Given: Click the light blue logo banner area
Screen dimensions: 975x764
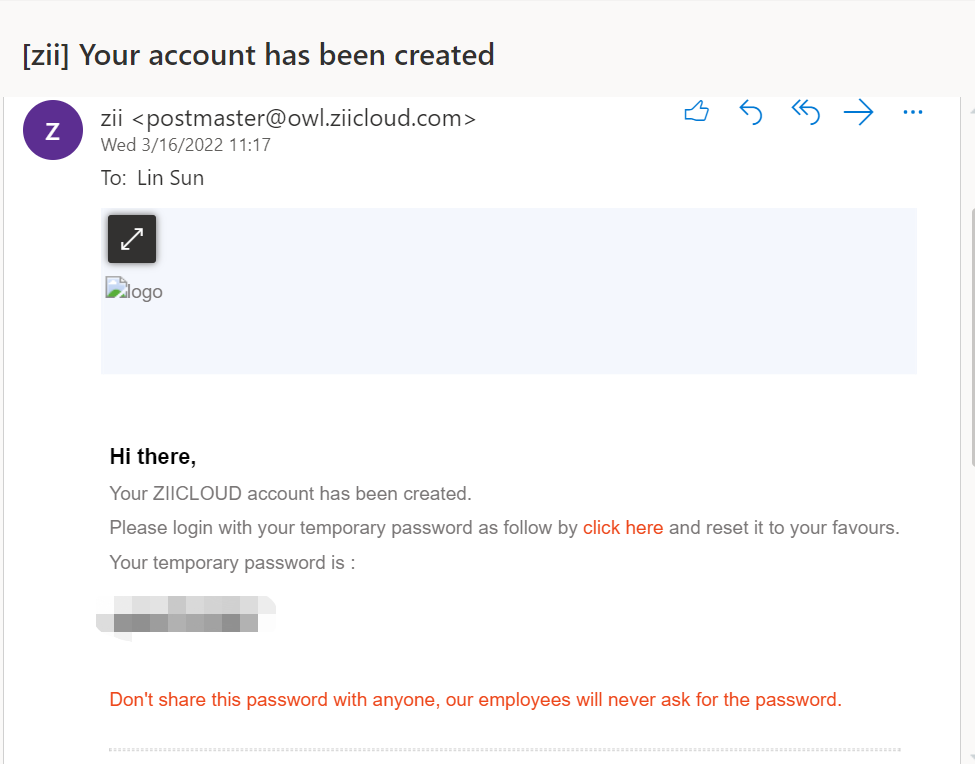Looking at the screenshot, I should 509,291.
